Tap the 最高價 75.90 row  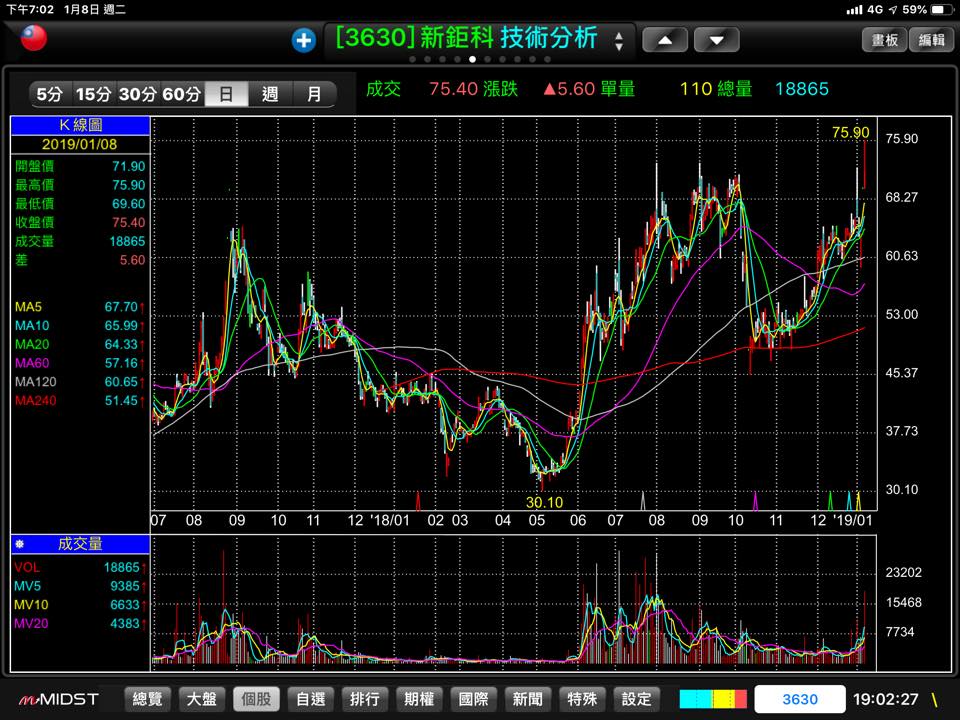click(80, 185)
